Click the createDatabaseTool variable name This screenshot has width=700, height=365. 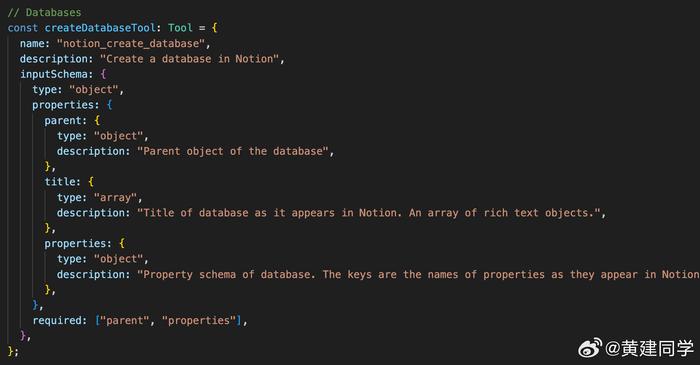pos(100,28)
